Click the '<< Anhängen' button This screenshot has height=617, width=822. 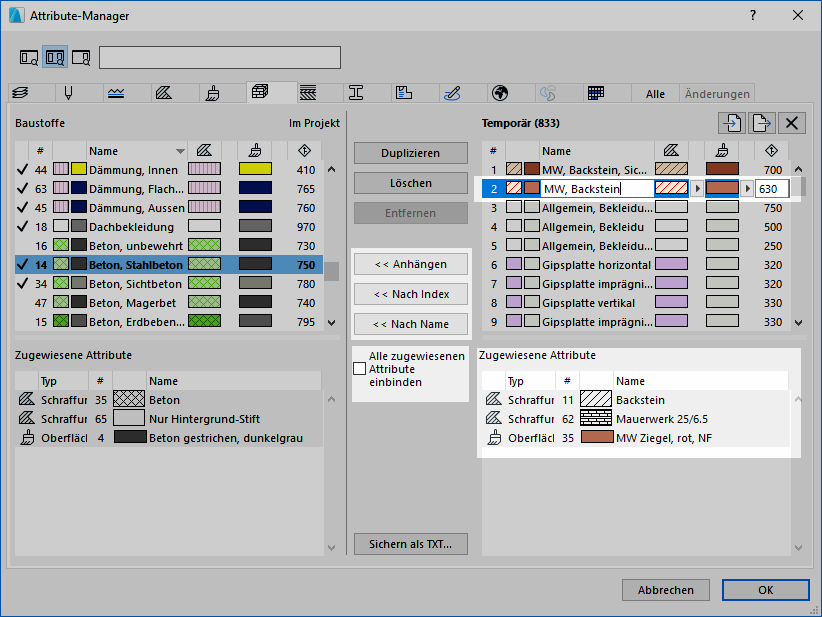coord(411,264)
